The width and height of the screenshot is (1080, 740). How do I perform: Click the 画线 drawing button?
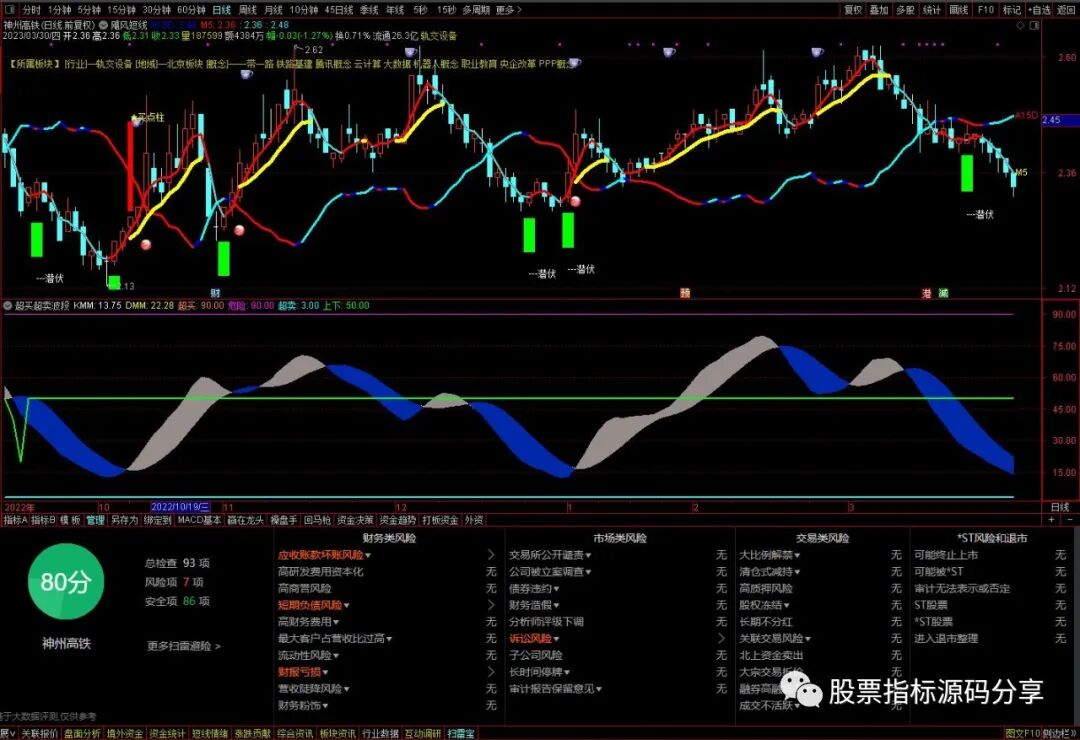point(959,10)
